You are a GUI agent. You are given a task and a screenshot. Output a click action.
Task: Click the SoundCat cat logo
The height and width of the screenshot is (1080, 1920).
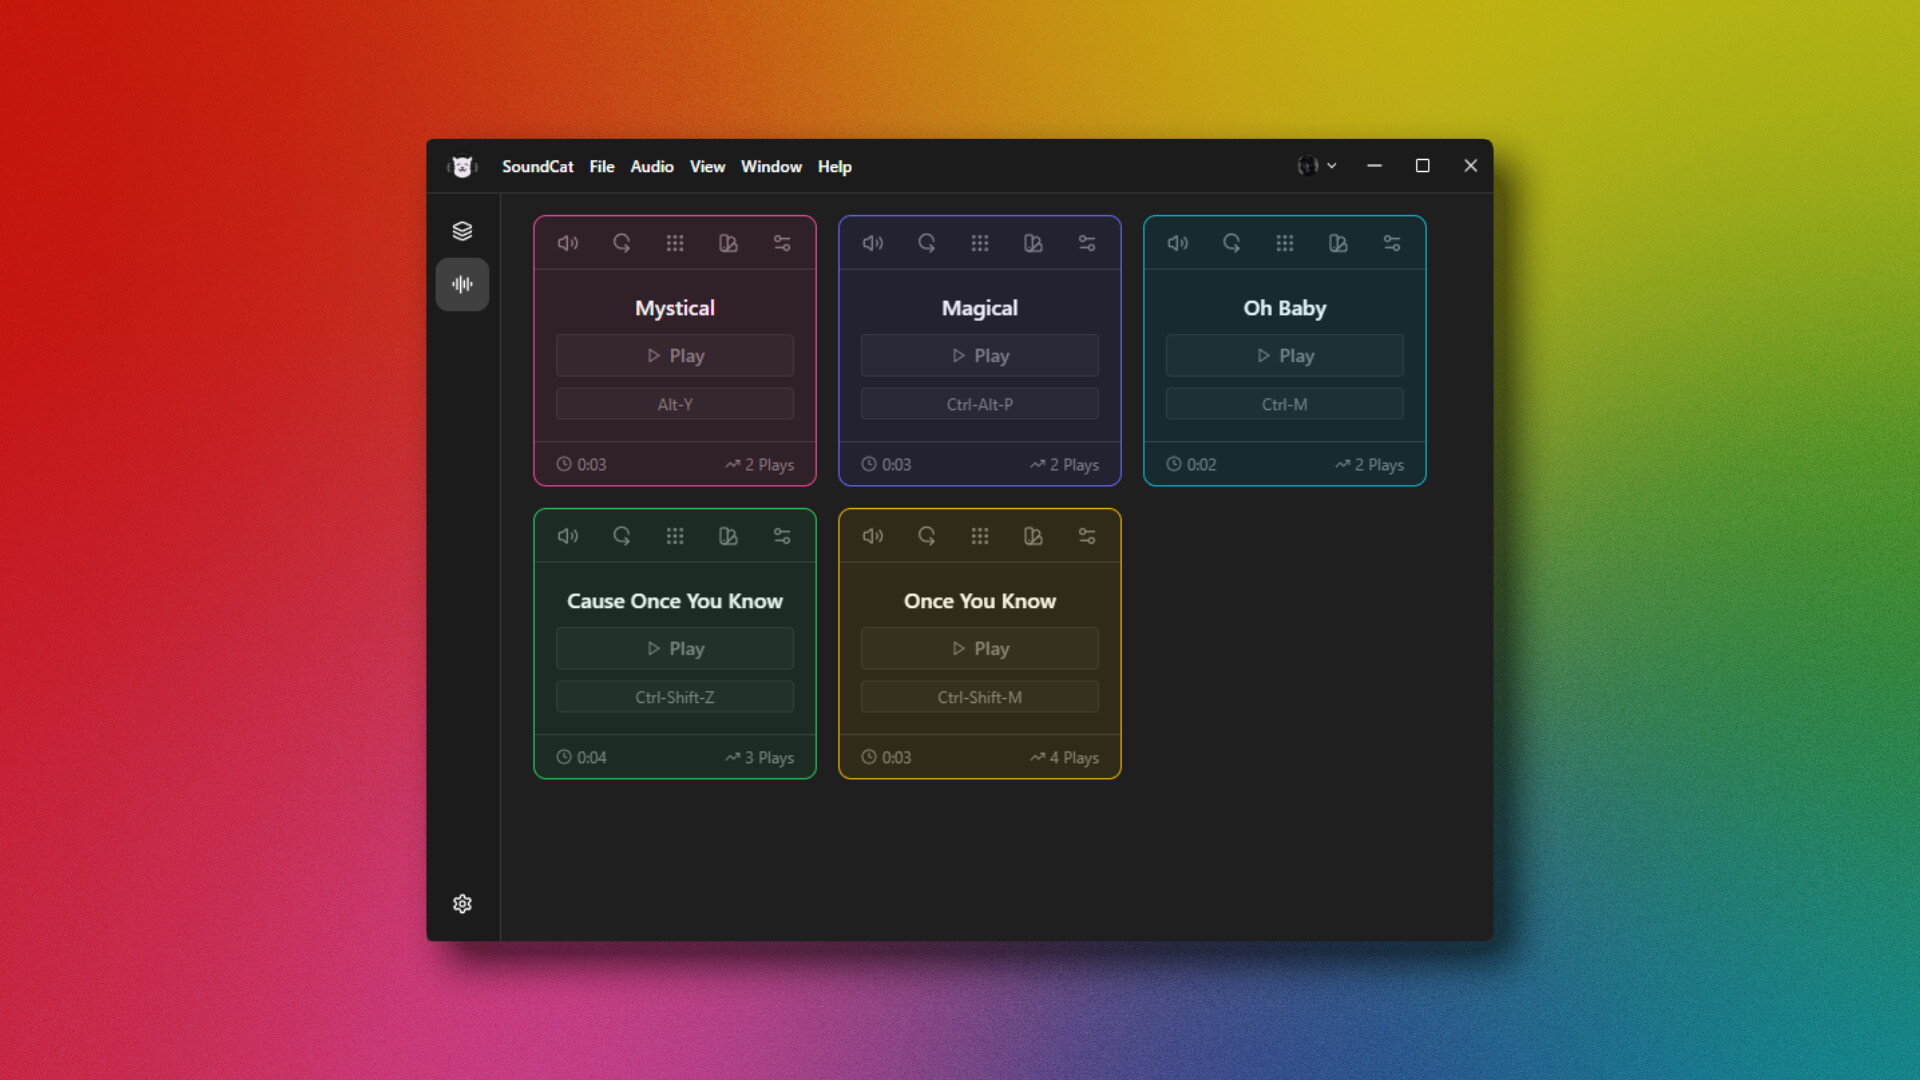point(462,167)
